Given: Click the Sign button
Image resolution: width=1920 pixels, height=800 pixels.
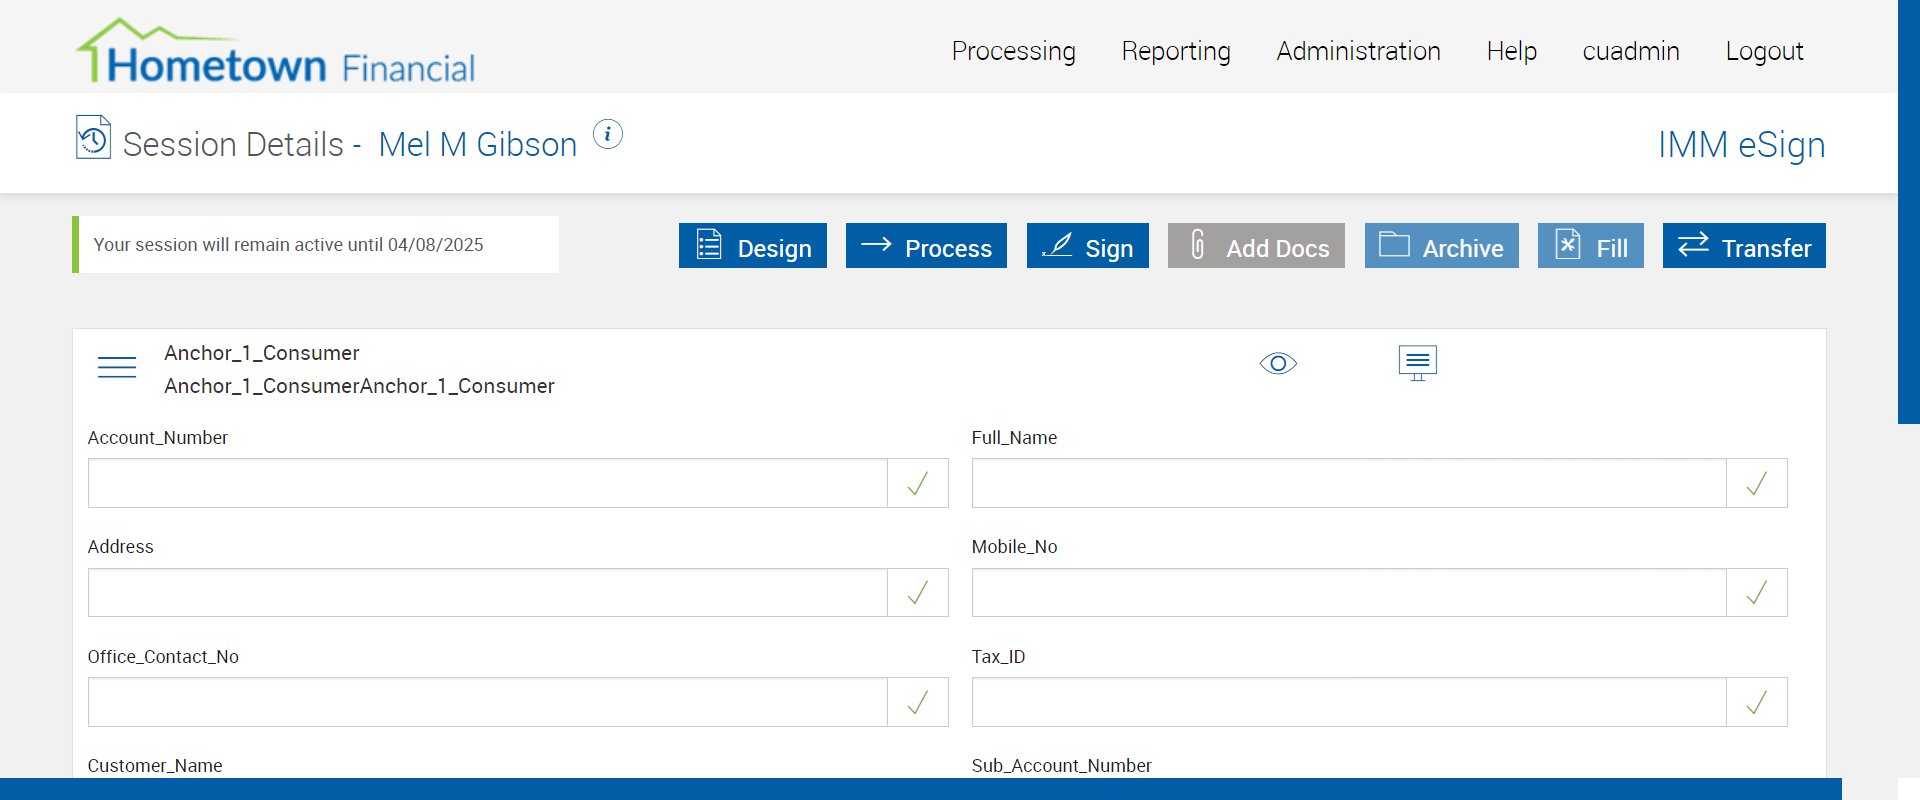Looking at the screenshot, I should 1088,246.
